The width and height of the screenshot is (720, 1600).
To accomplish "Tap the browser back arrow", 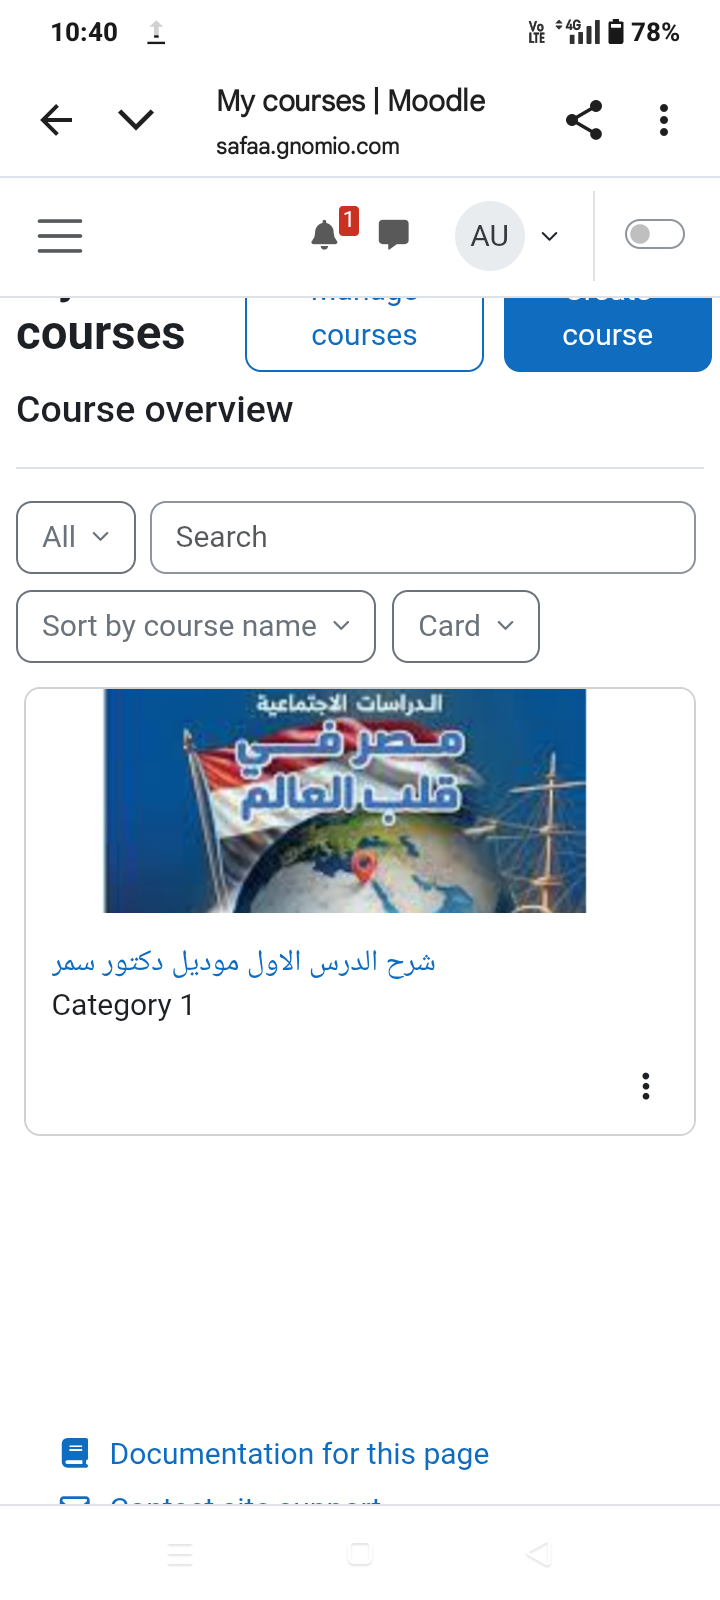I will (x=57, y=120).
